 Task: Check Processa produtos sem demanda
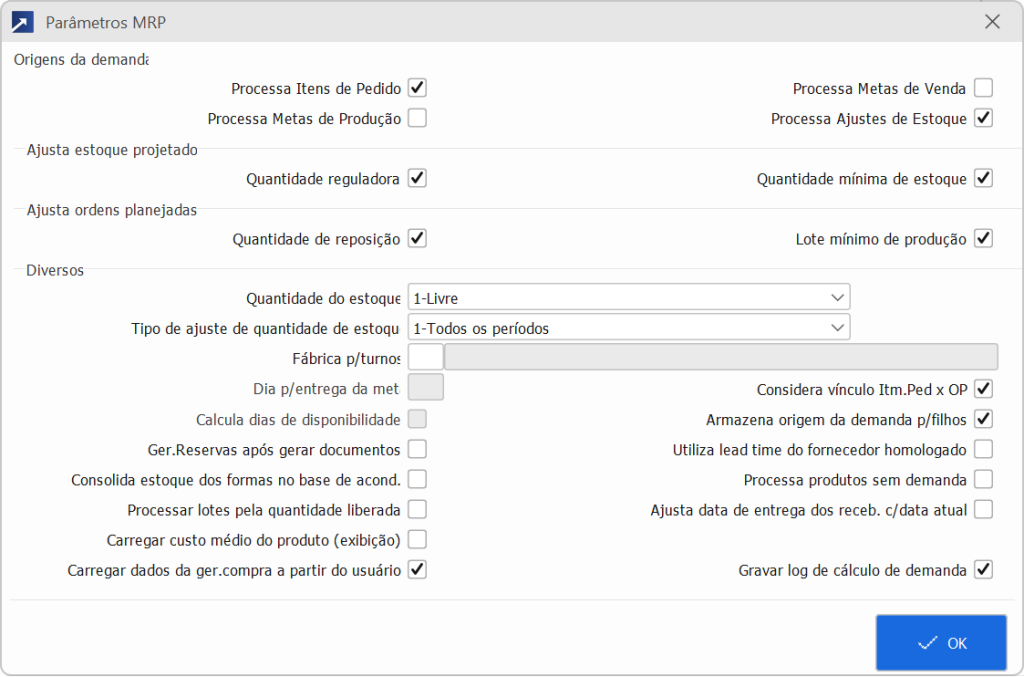[x=984, y=479]
